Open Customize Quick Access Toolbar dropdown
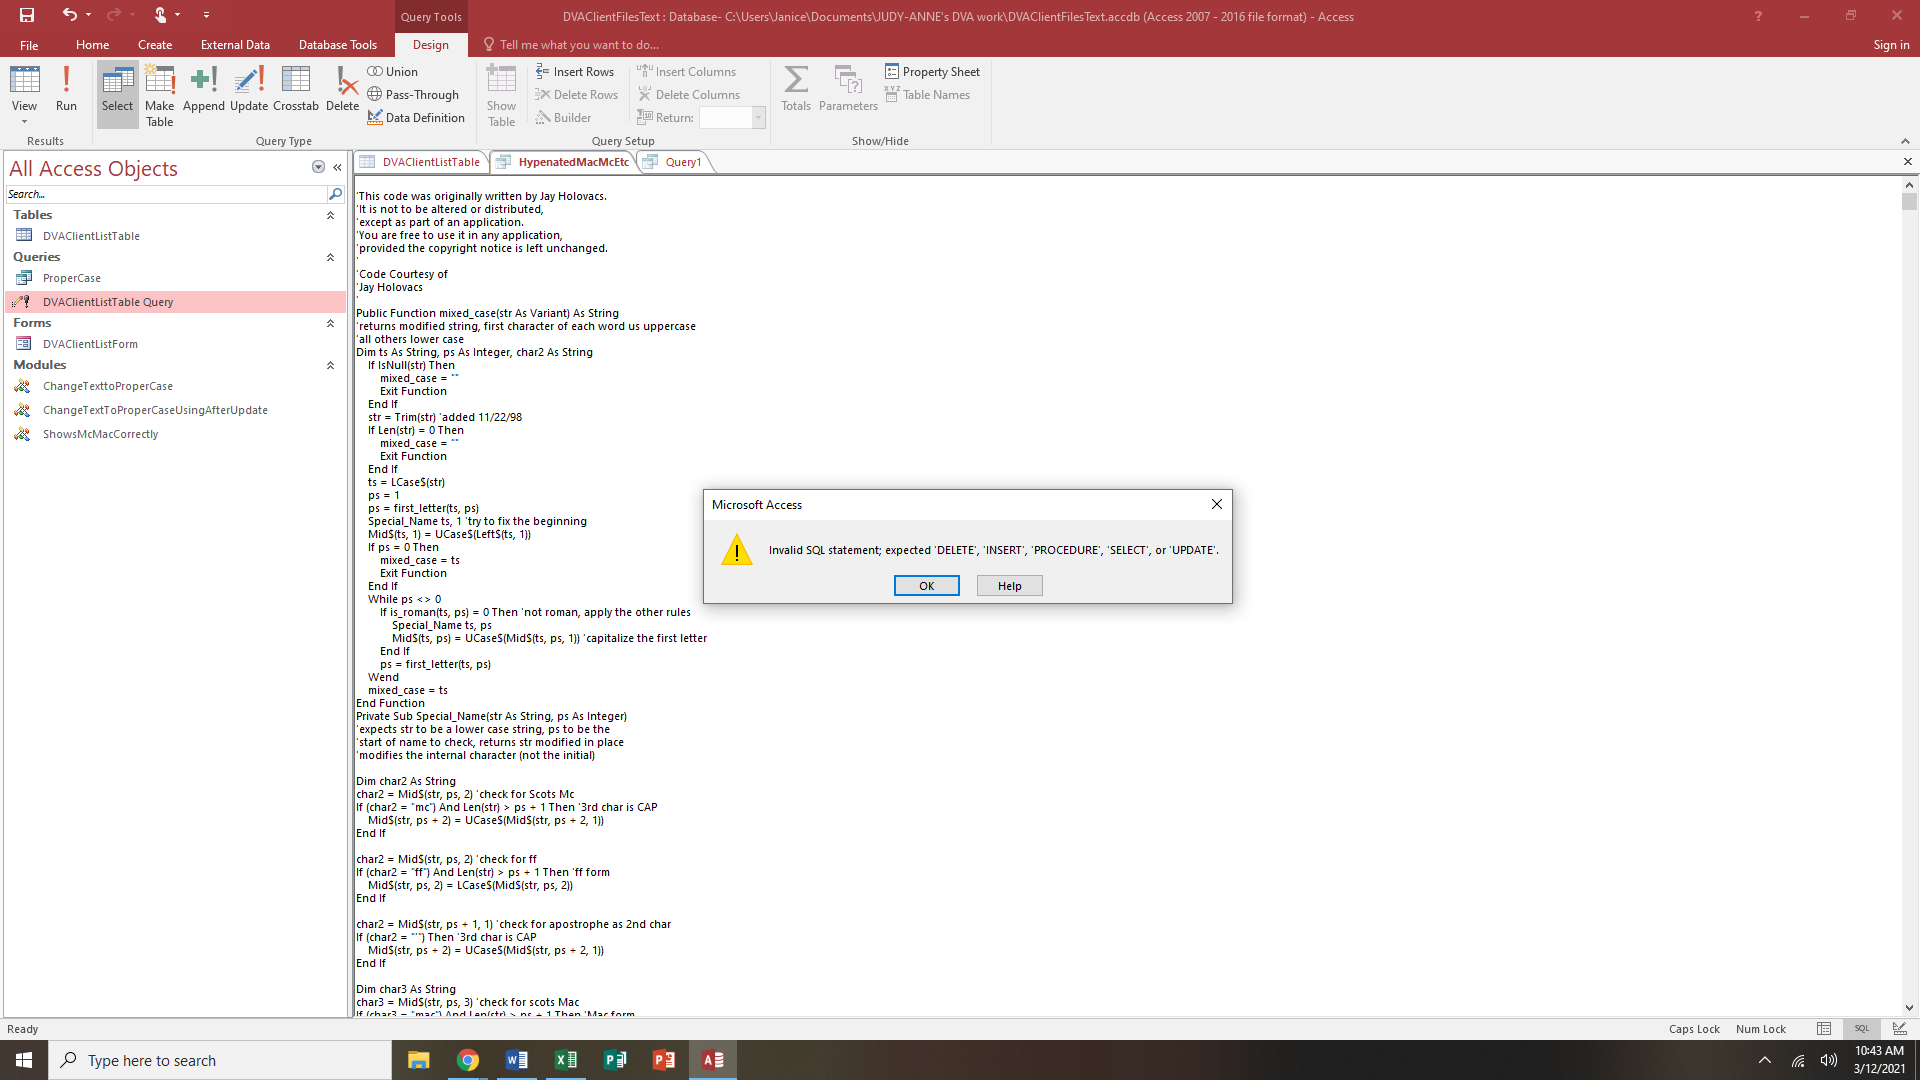 (x=206, y=15)
